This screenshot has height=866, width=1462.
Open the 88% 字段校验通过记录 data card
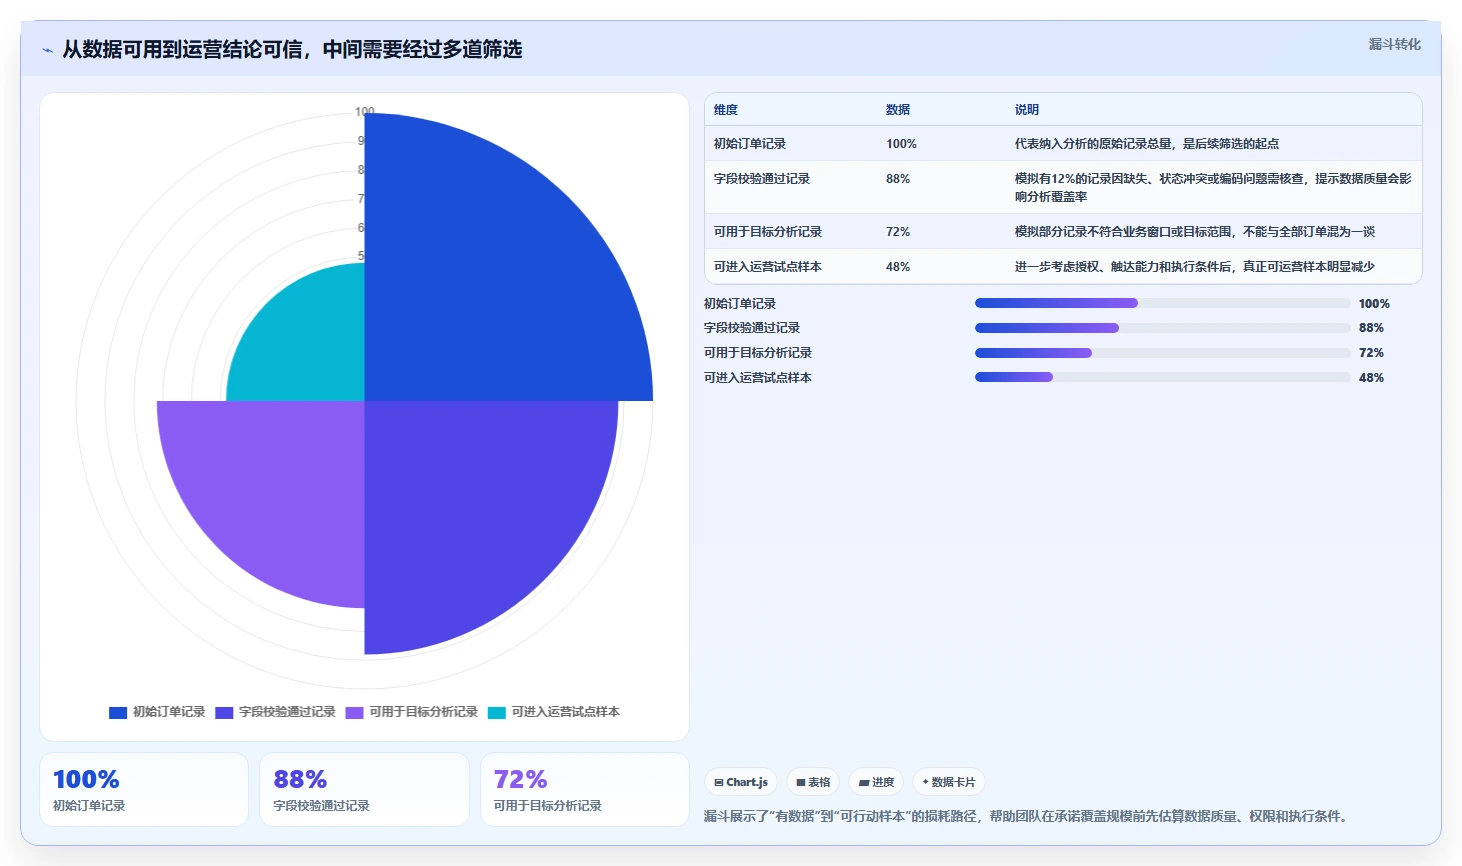pos(364,790)
